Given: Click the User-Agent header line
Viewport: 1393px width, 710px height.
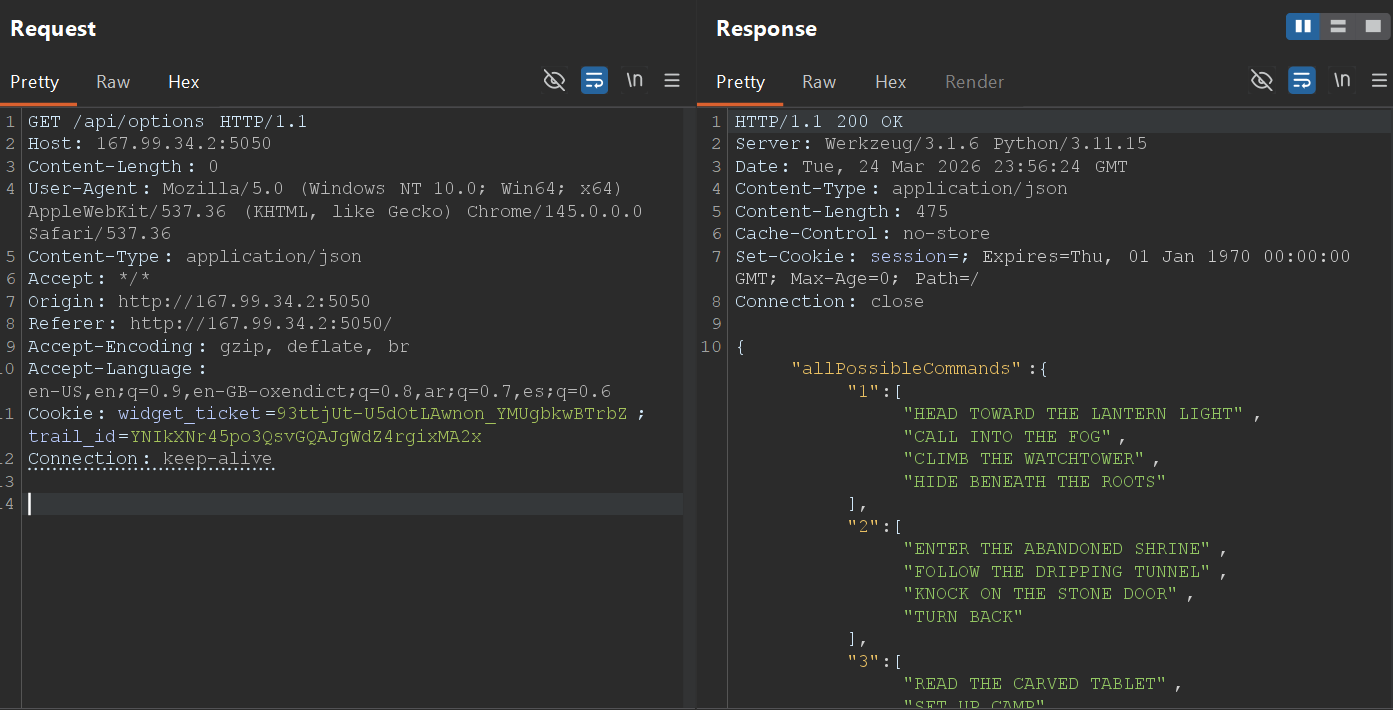Looking at the screenshot, I should tap(335, 211).
